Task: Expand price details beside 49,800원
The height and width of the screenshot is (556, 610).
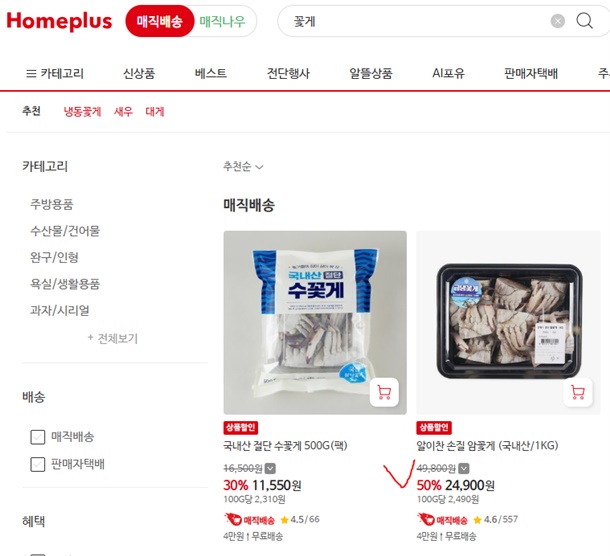Action: [x=464, y=468]
